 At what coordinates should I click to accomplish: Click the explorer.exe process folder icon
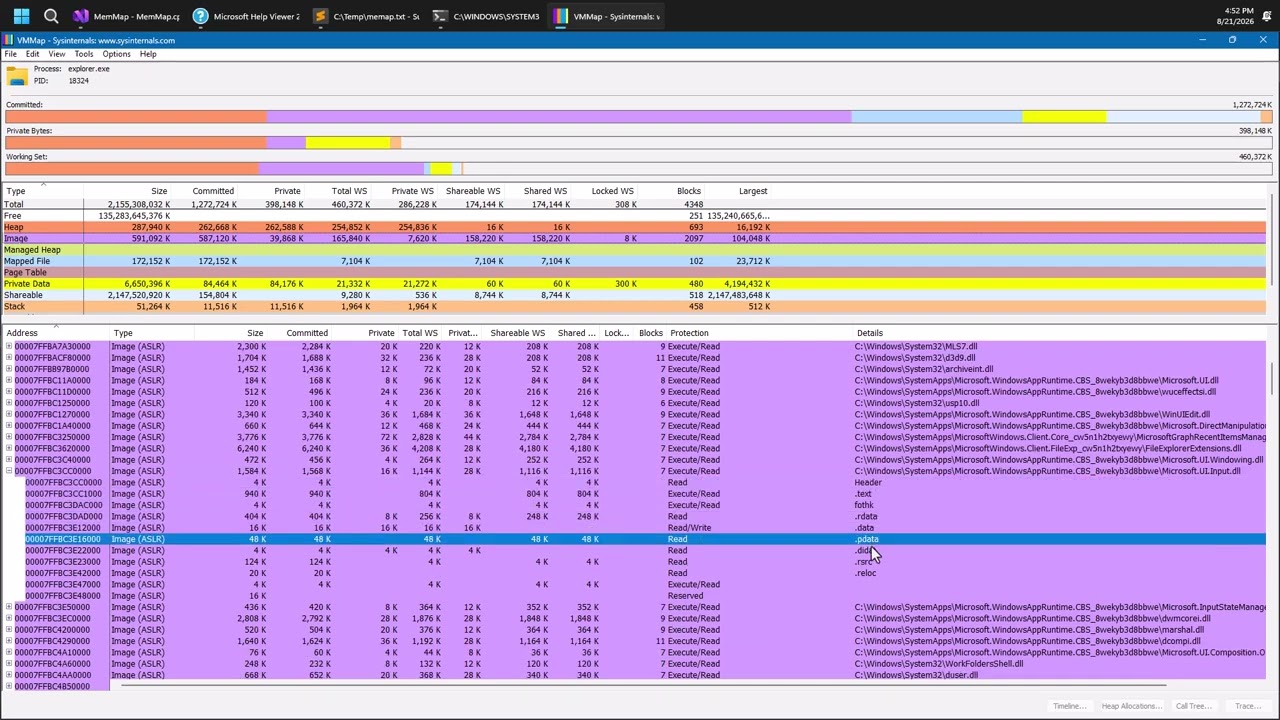[17, 76]
